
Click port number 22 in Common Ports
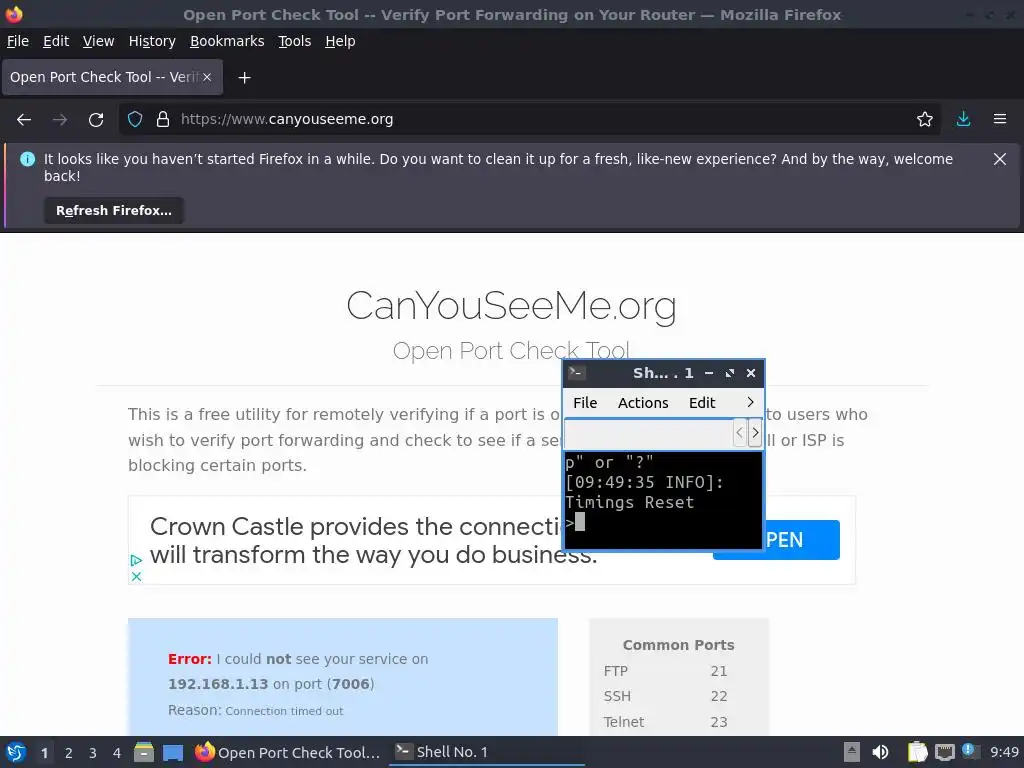tap(718, 696)
